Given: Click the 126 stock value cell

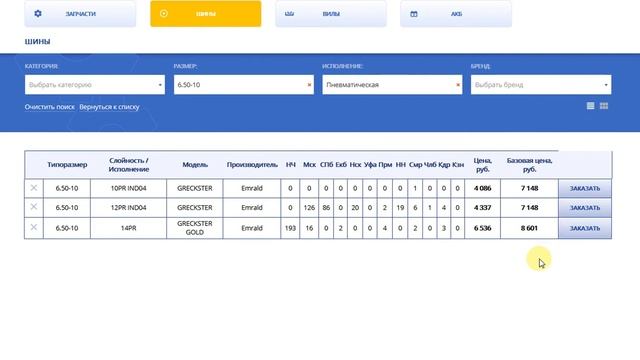Looking at the screenshot, I should [x=309, y=208].
